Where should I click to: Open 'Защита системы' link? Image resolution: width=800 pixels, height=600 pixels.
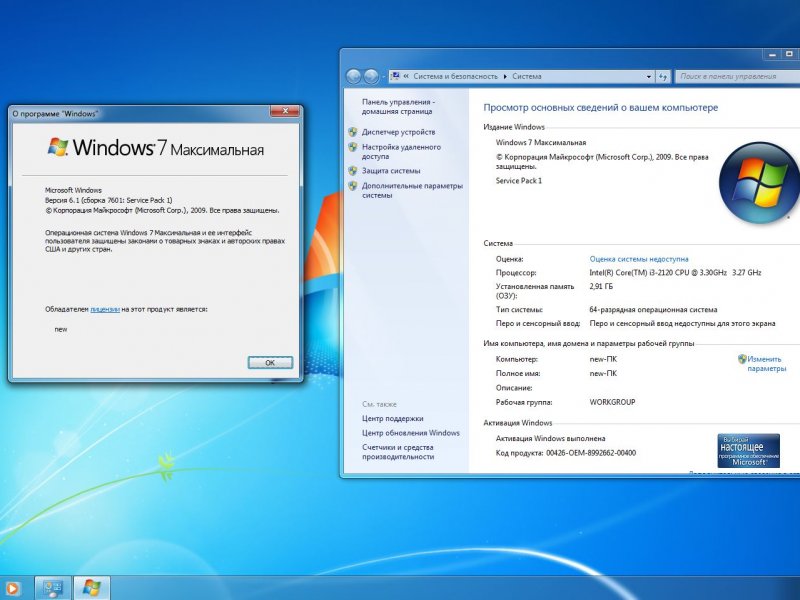tap(391, 171)
